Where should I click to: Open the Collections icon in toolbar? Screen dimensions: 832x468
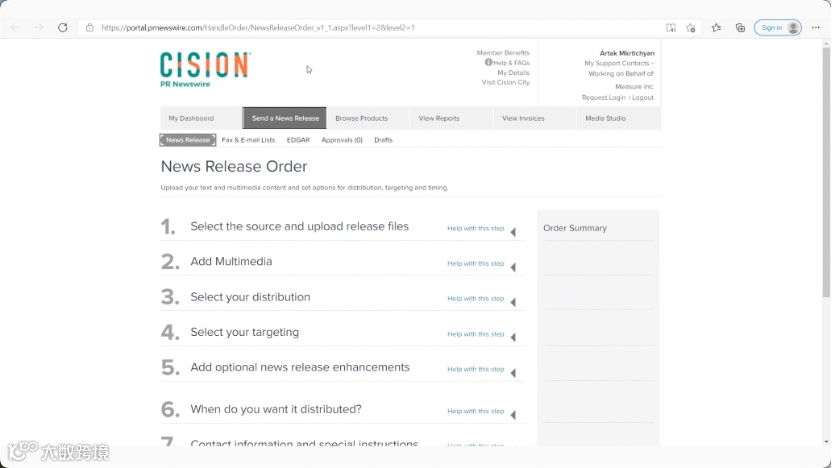pos(740,28)
